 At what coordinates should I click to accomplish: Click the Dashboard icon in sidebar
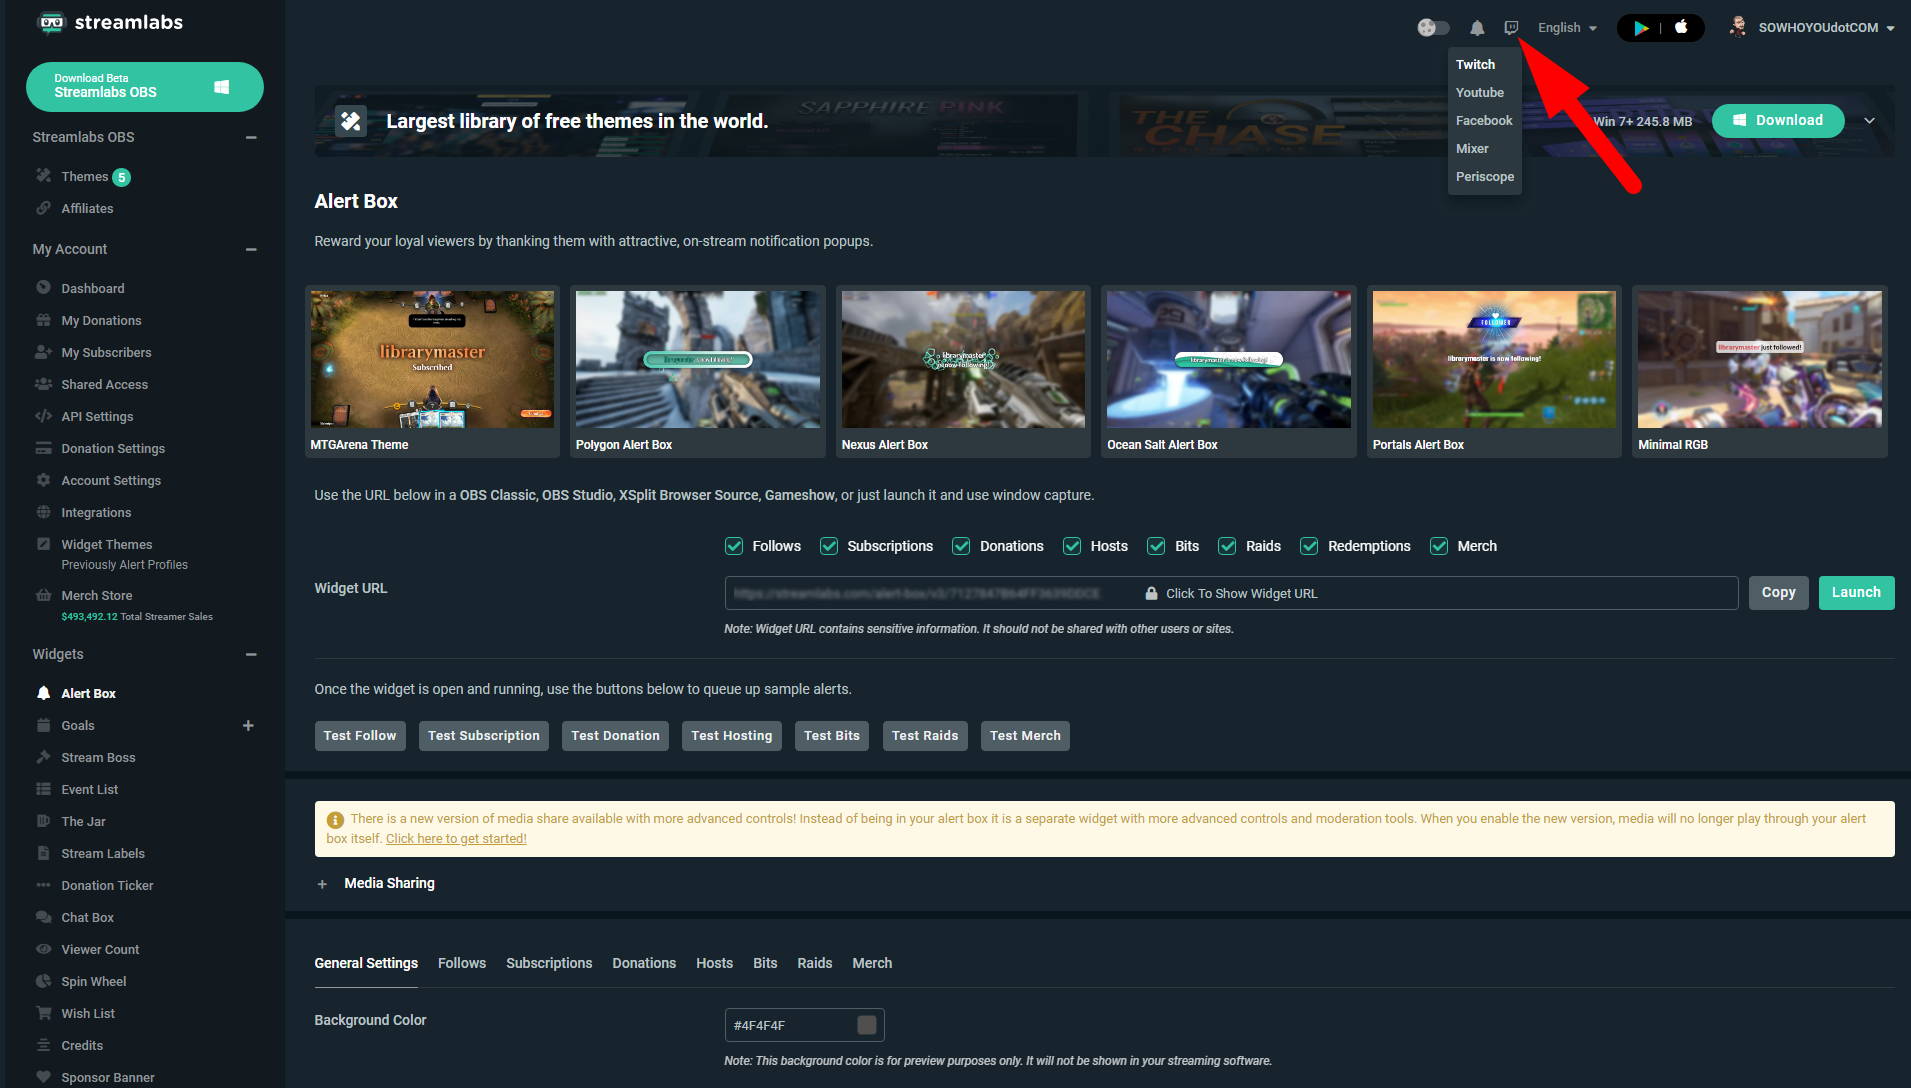click(x=43, y=288)
